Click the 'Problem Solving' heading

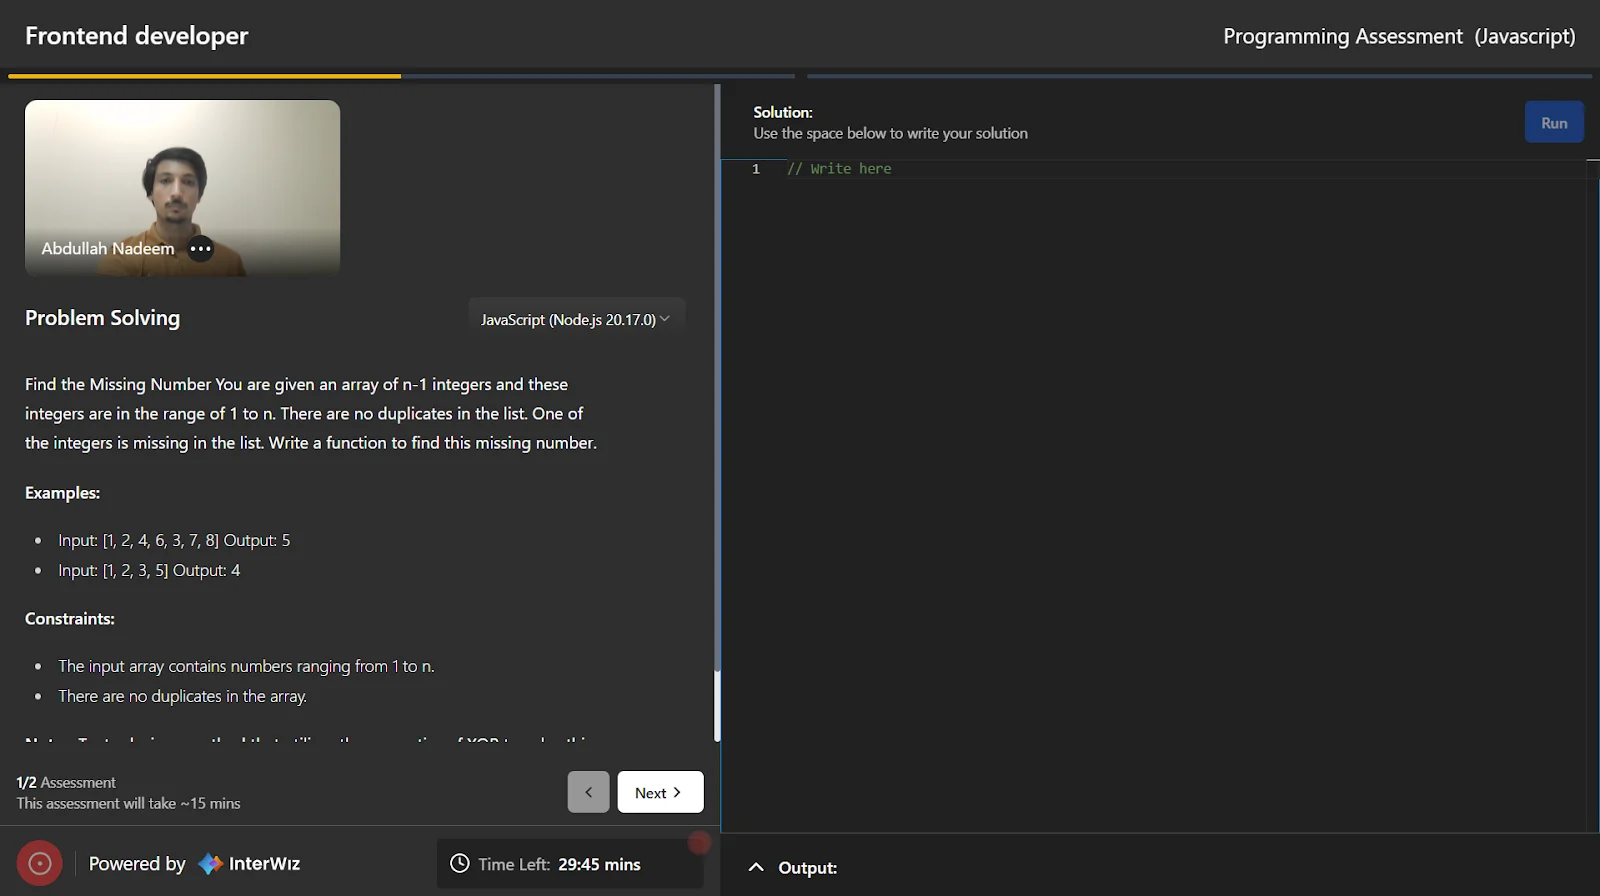(x=102, y=318)
